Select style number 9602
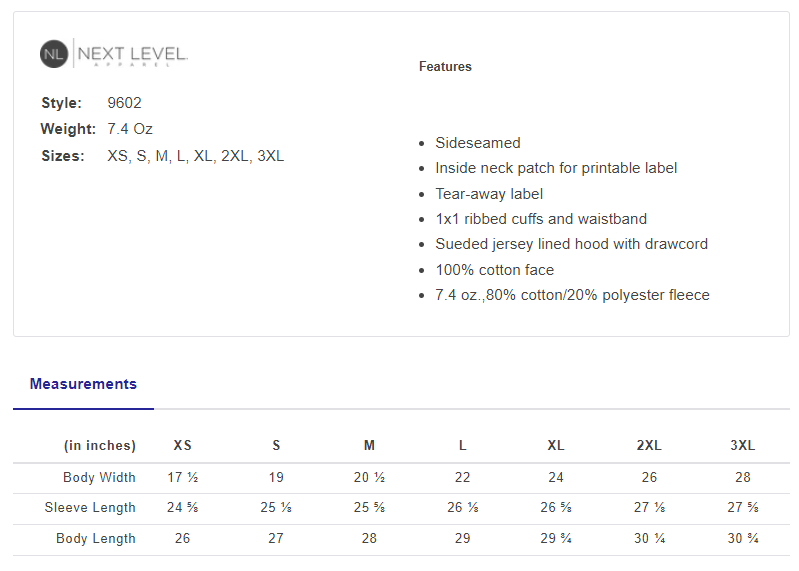The image size is (799, 571). 124,103
